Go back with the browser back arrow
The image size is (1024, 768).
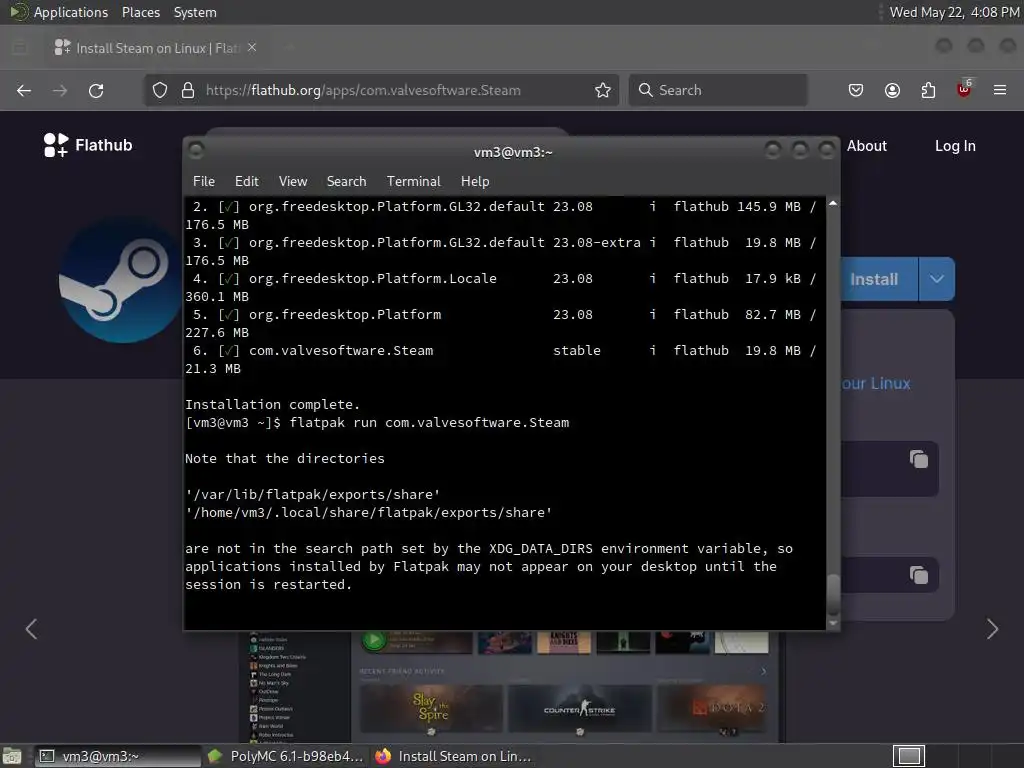24,90
